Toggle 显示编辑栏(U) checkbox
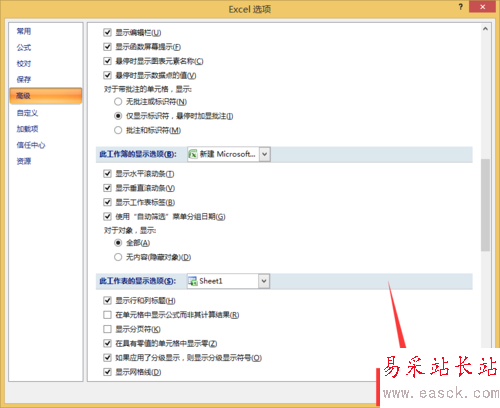This screenshot has width=500, height=408. coord(107,32)
